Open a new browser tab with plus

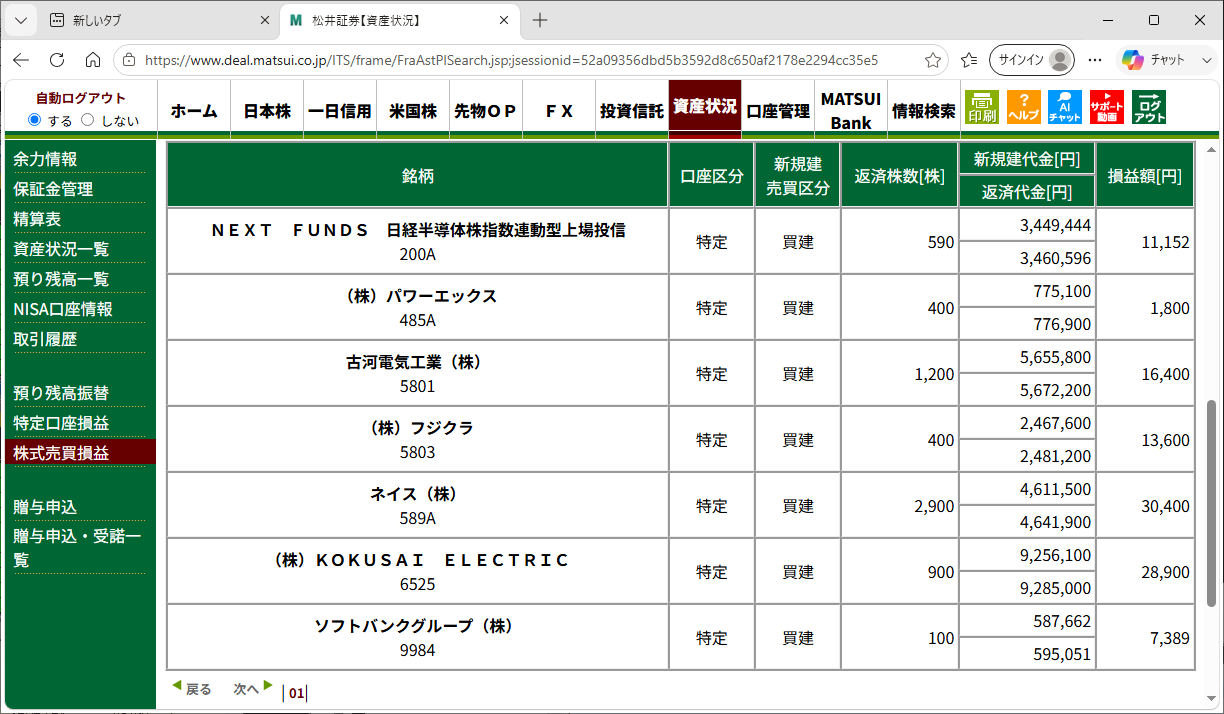(x=540, y=20)
